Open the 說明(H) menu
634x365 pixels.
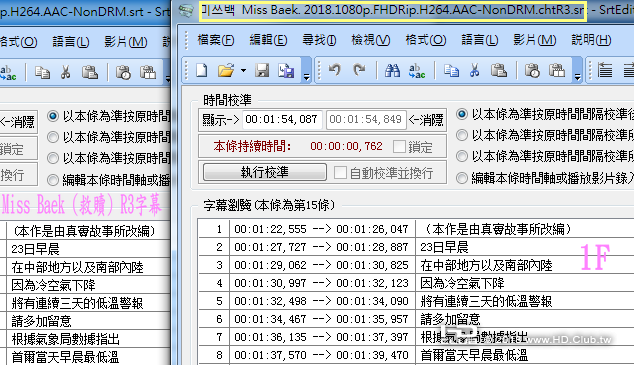(x=591, y=40)
